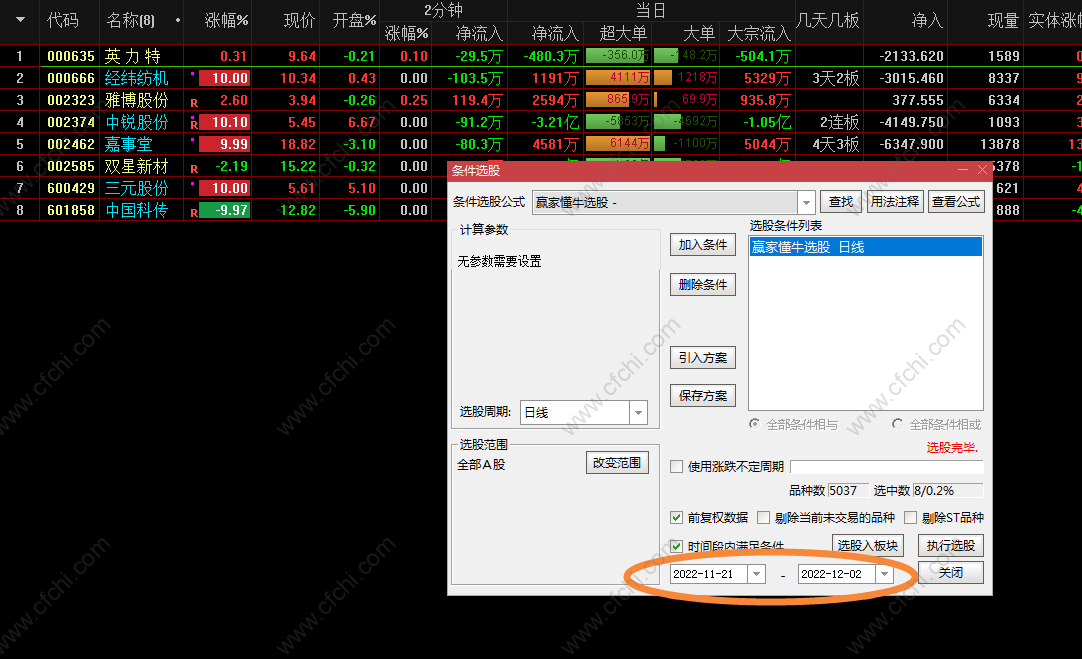
Task: Enable 剔除当前未交易的品种 checkbox
Action: [763, 517]
